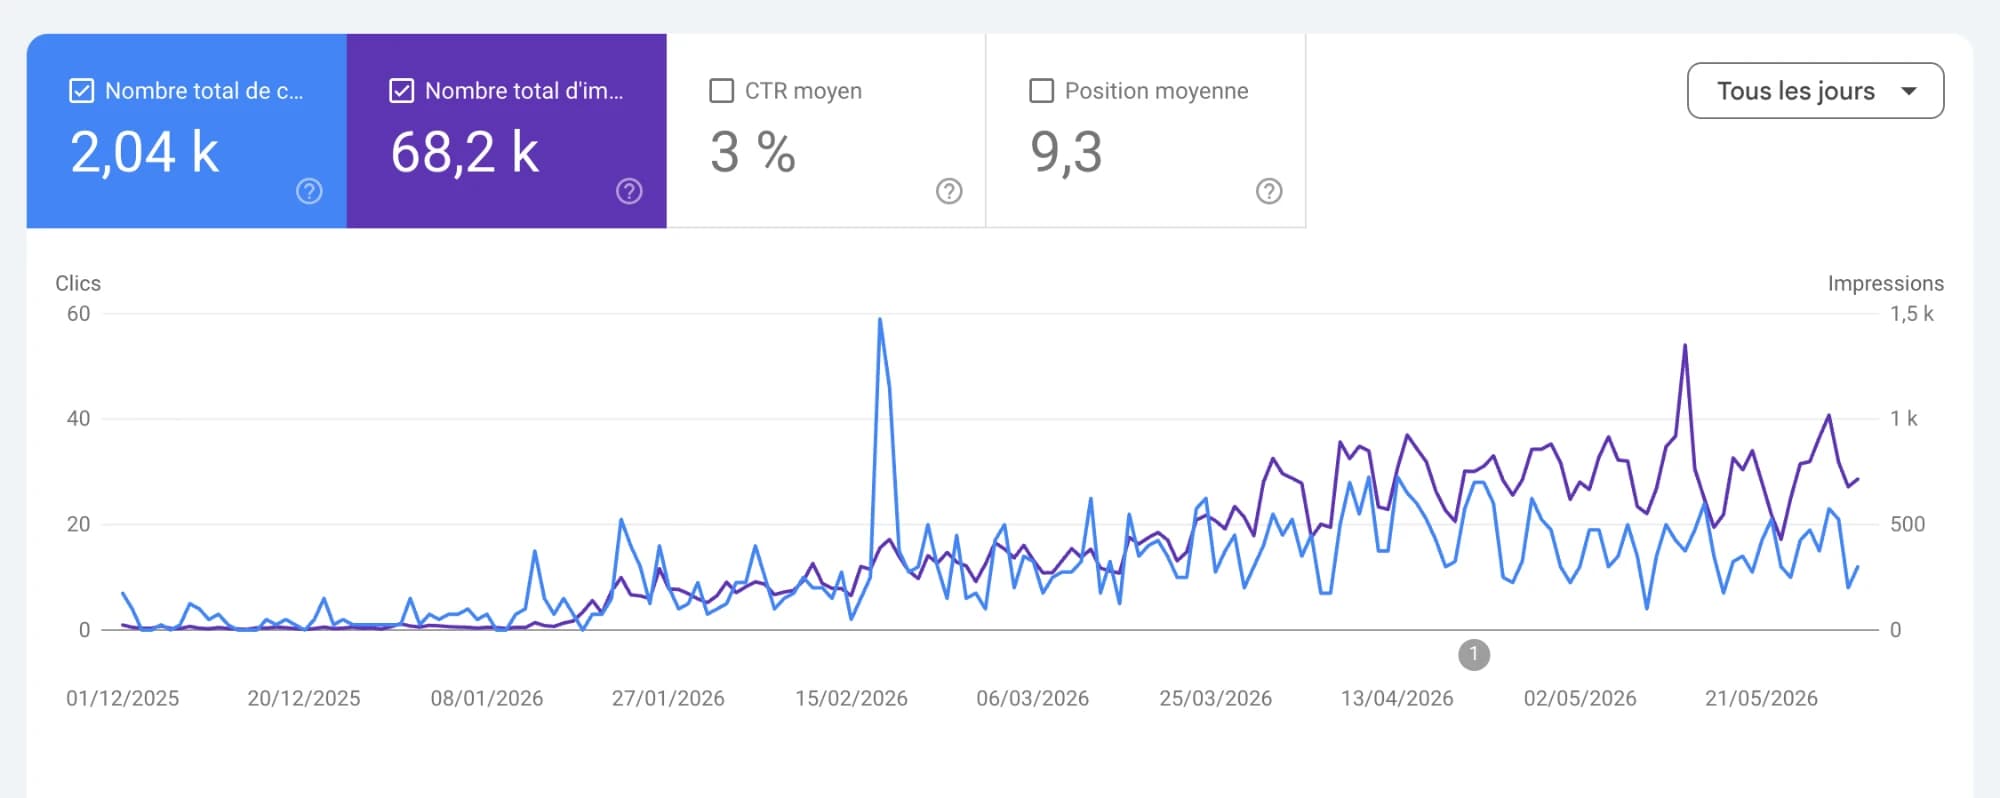Click the 25/03/2026 date label

[x=1216, y=699]
